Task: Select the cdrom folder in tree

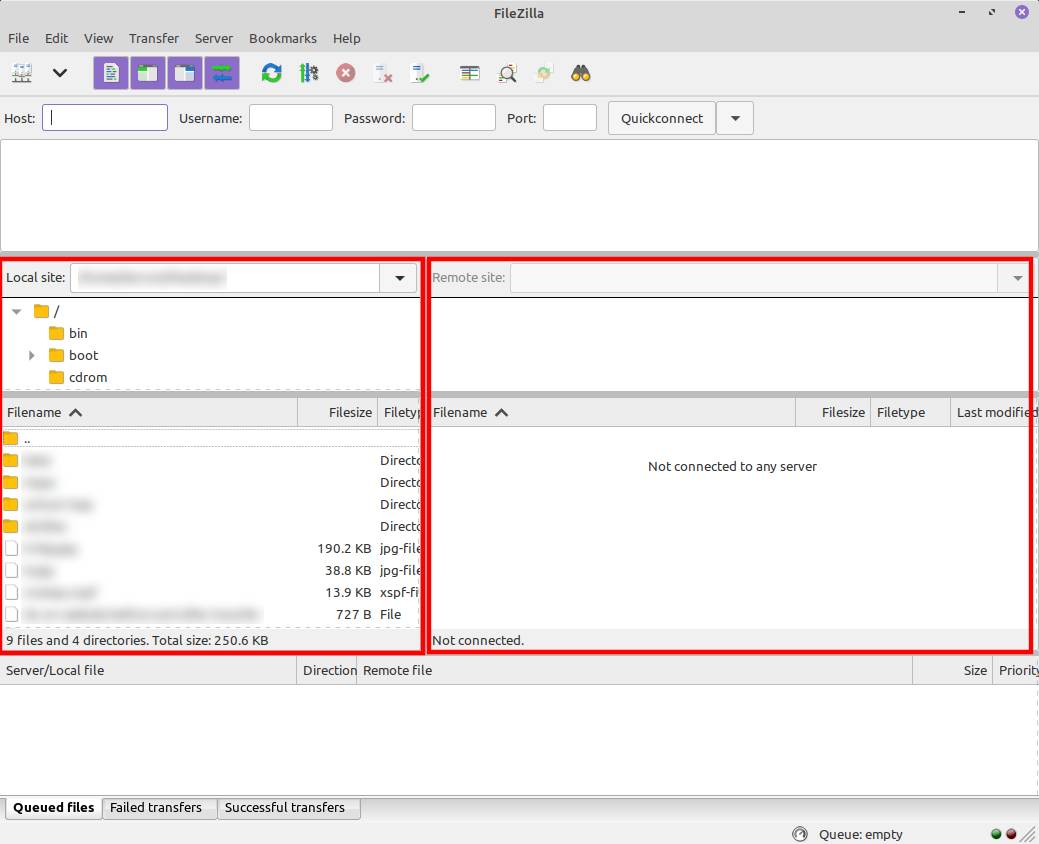Action: click(x=78, y=377)
